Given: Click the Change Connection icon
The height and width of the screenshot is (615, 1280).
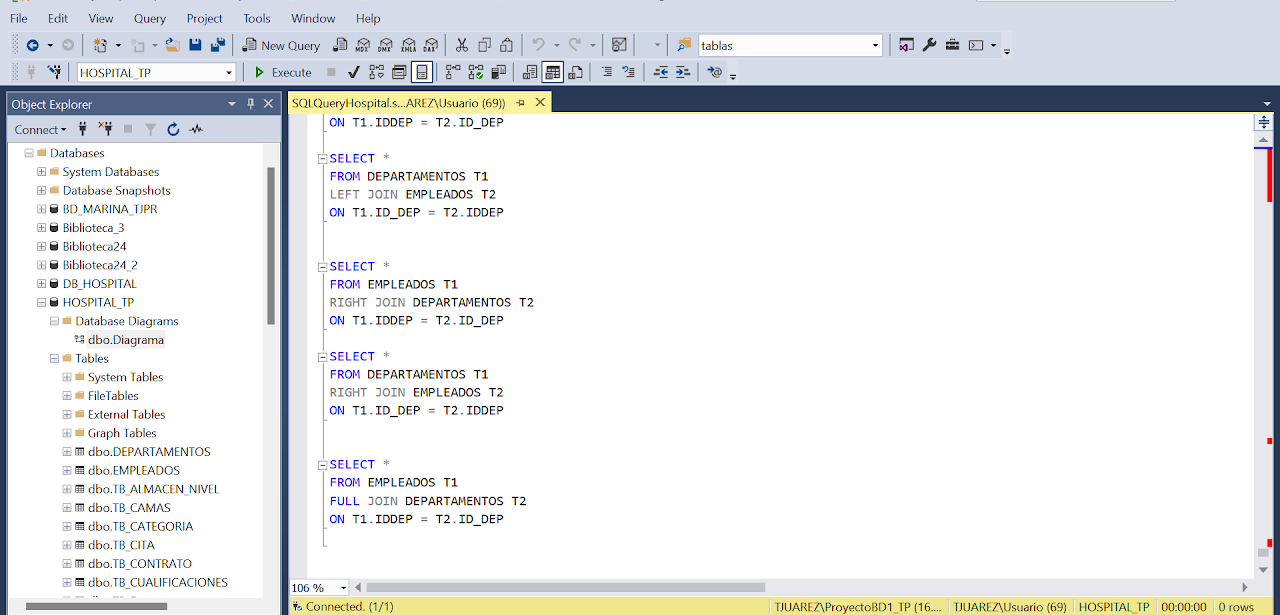Looking at the screenshot, I should click(x=55, y=72).
